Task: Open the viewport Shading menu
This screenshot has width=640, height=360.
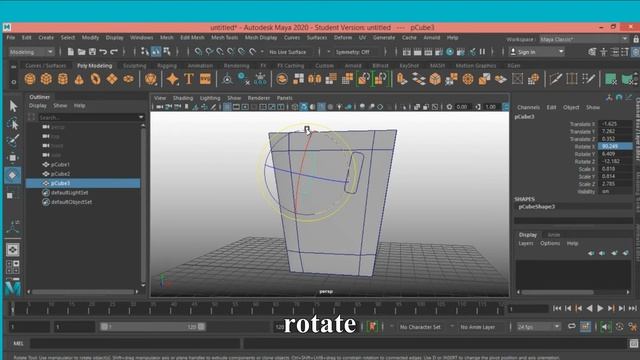Action: point(182,98)
